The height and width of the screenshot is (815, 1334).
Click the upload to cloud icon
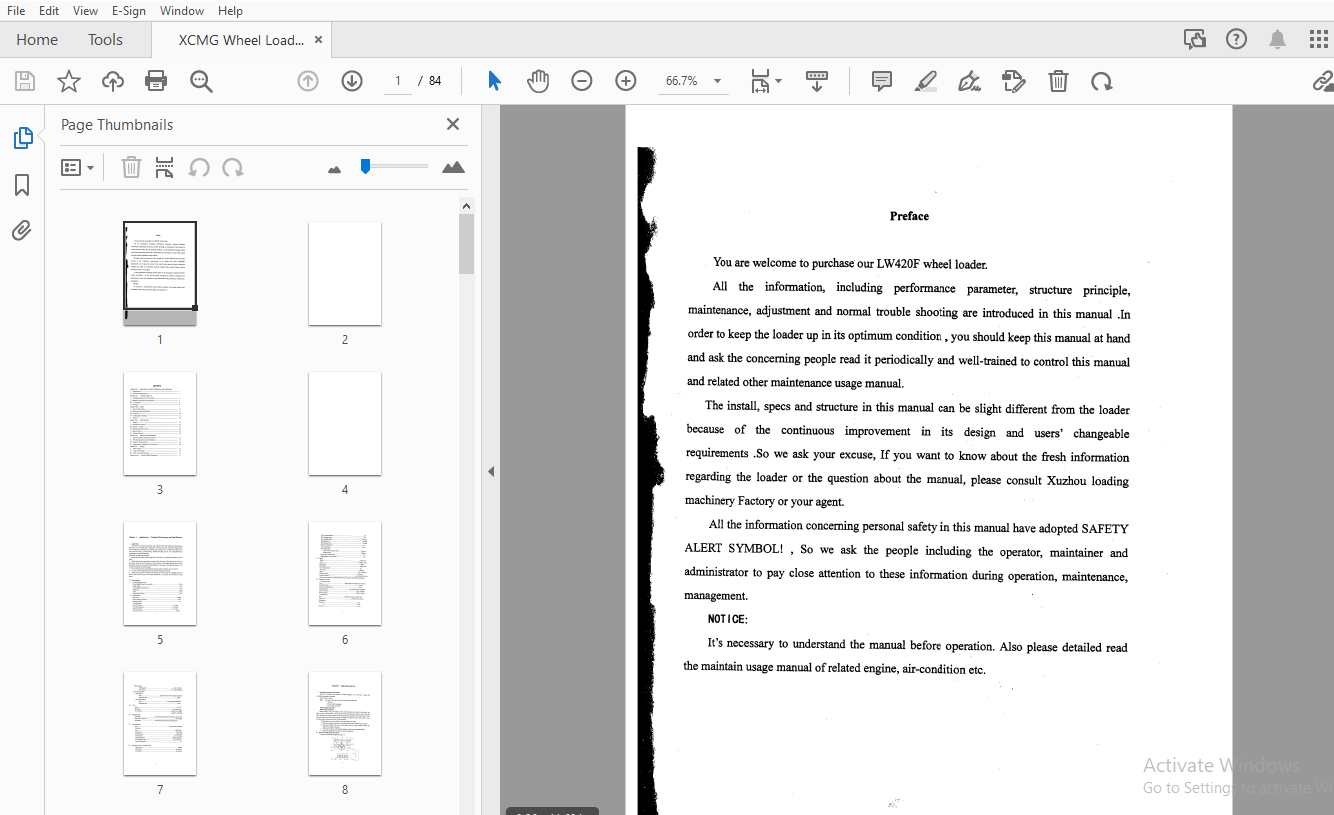(113, 81)
